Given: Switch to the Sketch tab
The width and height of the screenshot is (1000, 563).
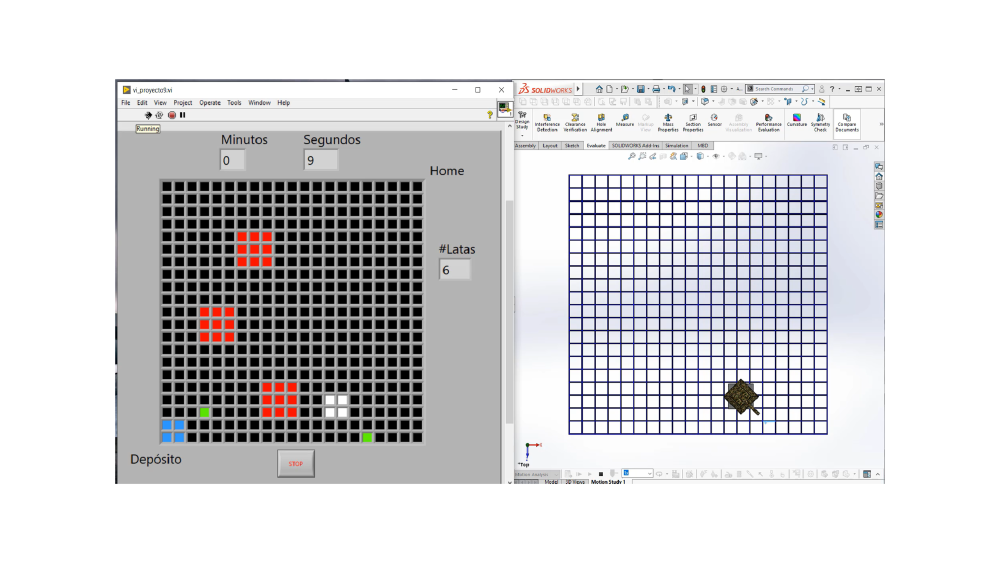Looking at the screenshot, I should point(572,146).
